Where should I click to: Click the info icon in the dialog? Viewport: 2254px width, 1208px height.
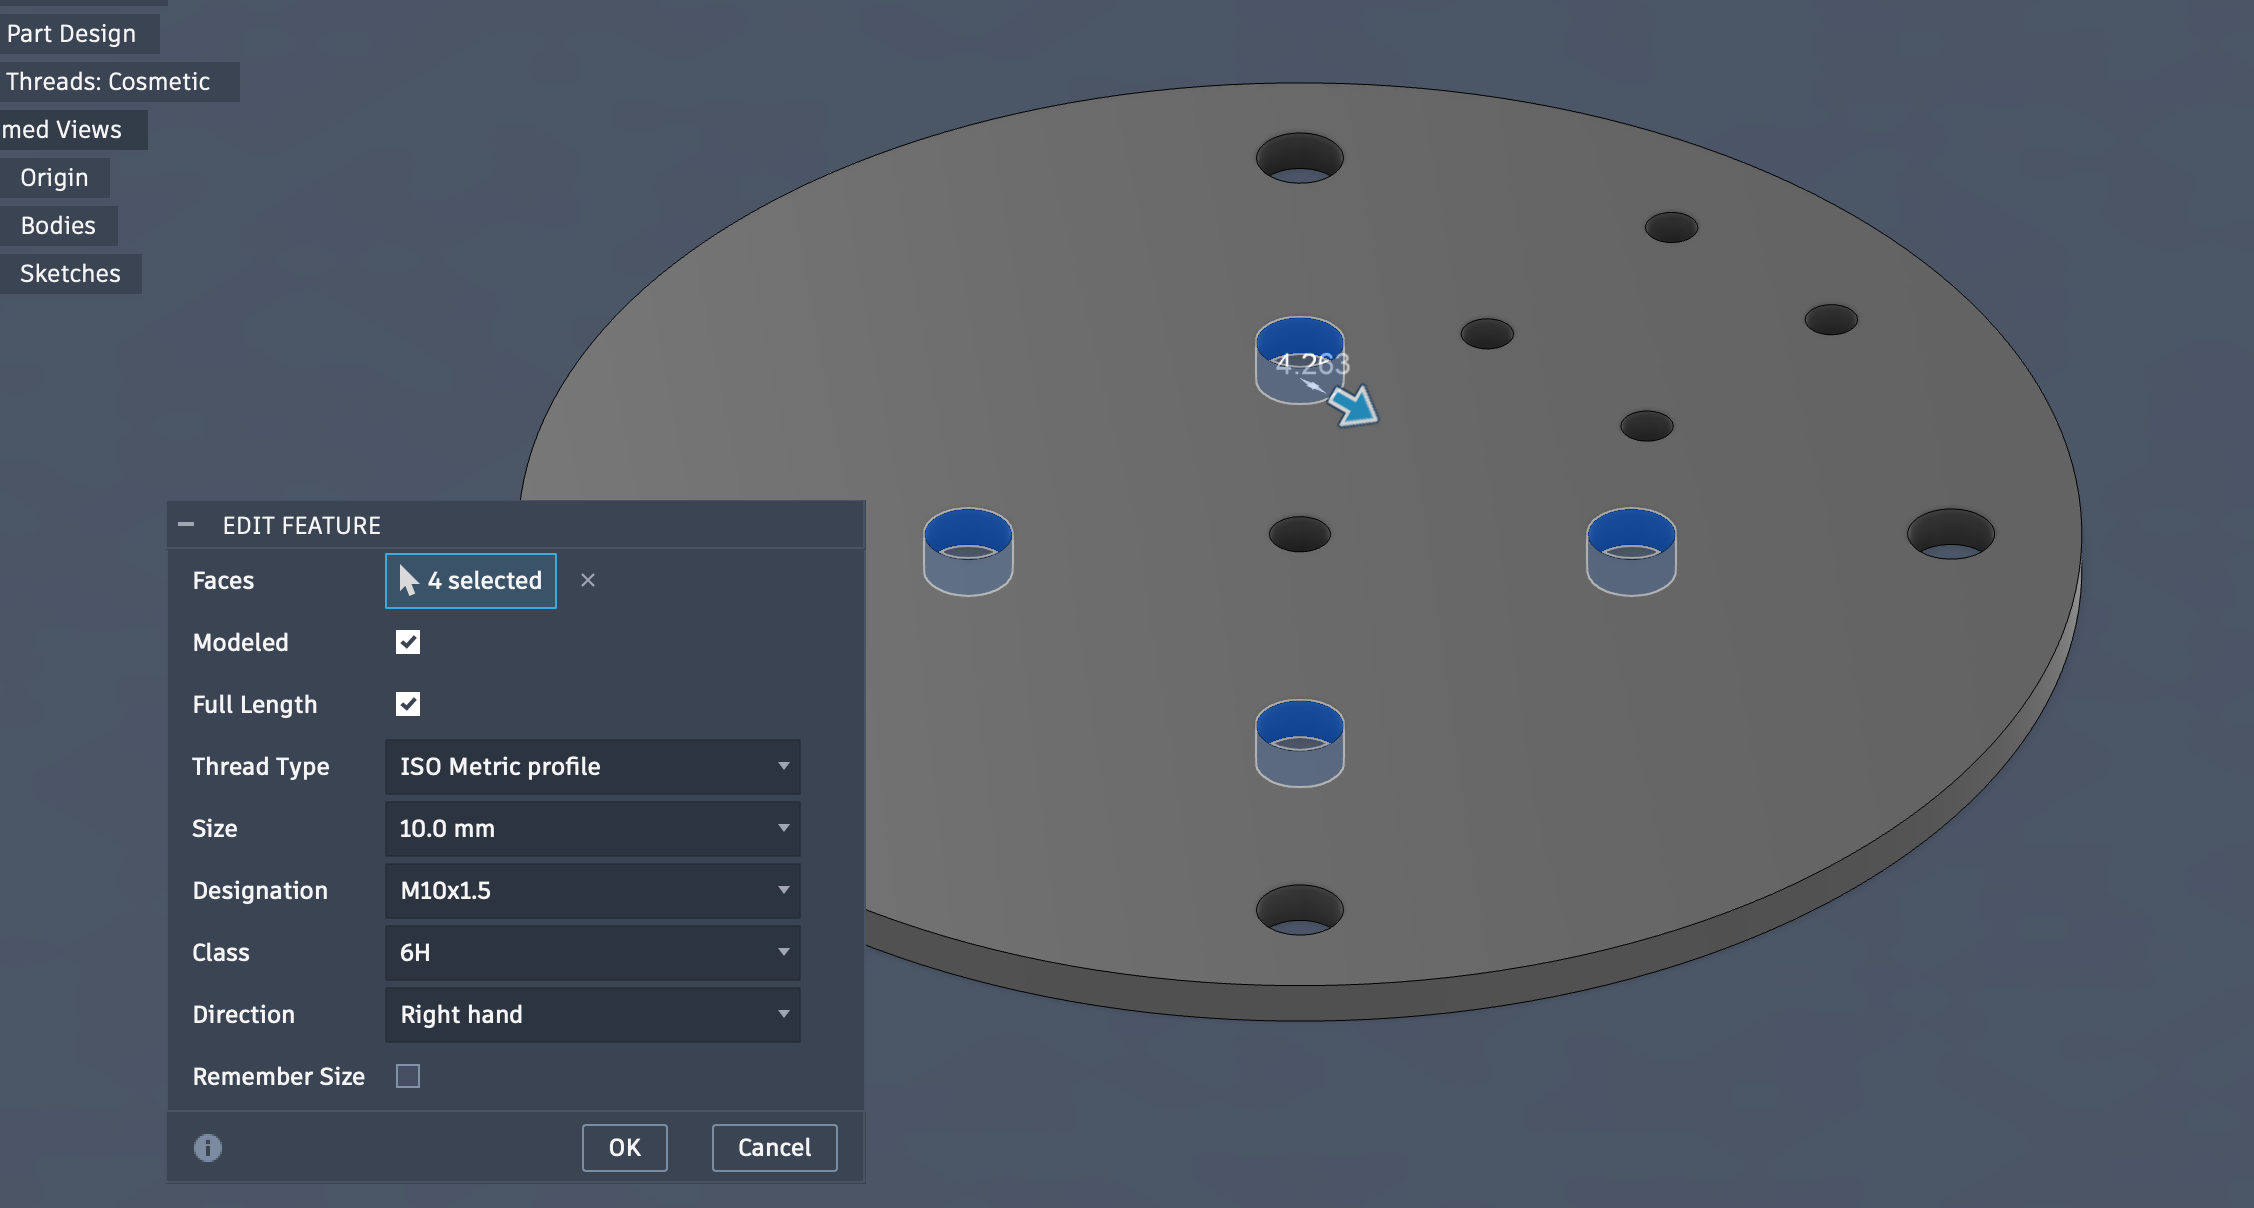208,1147
